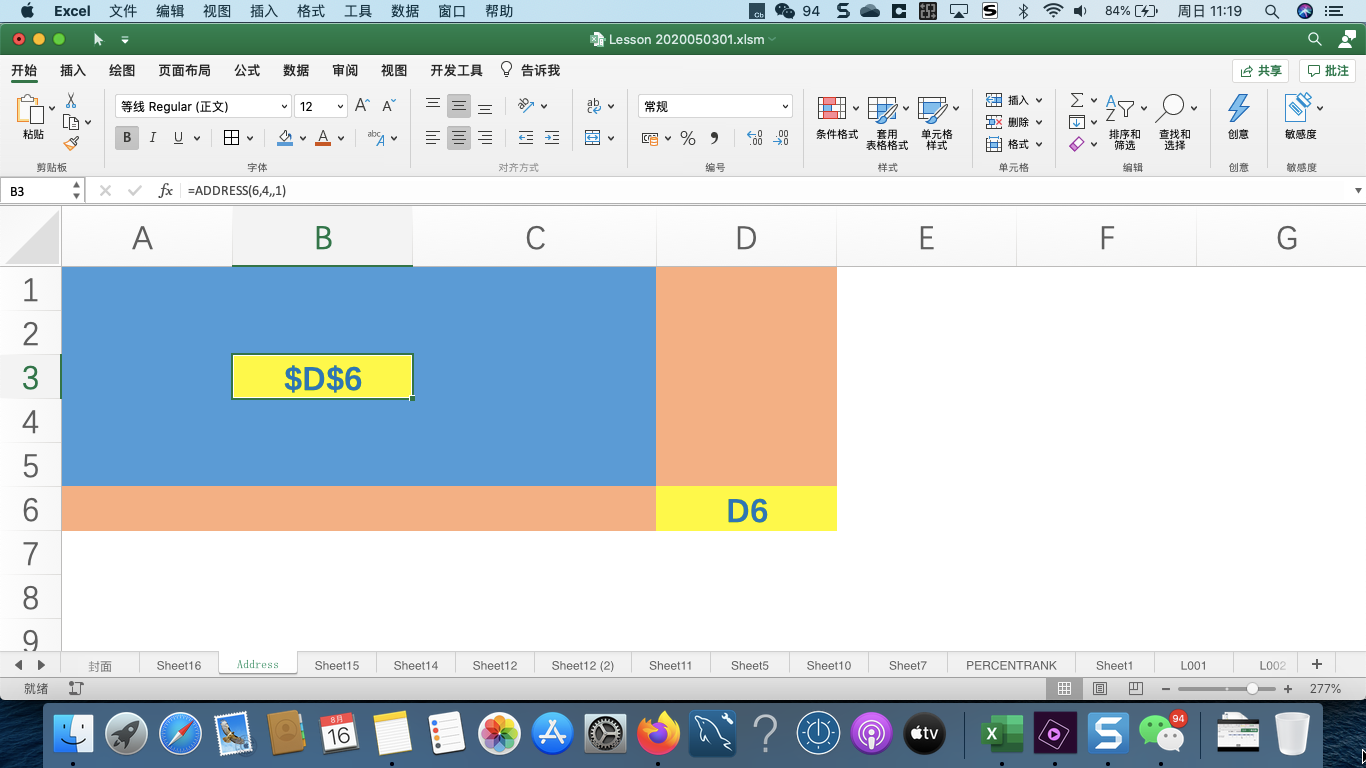This screenshot has width=1366, height=768.
Task: Toggle center horizontal alignment
Action: (459, 138)
